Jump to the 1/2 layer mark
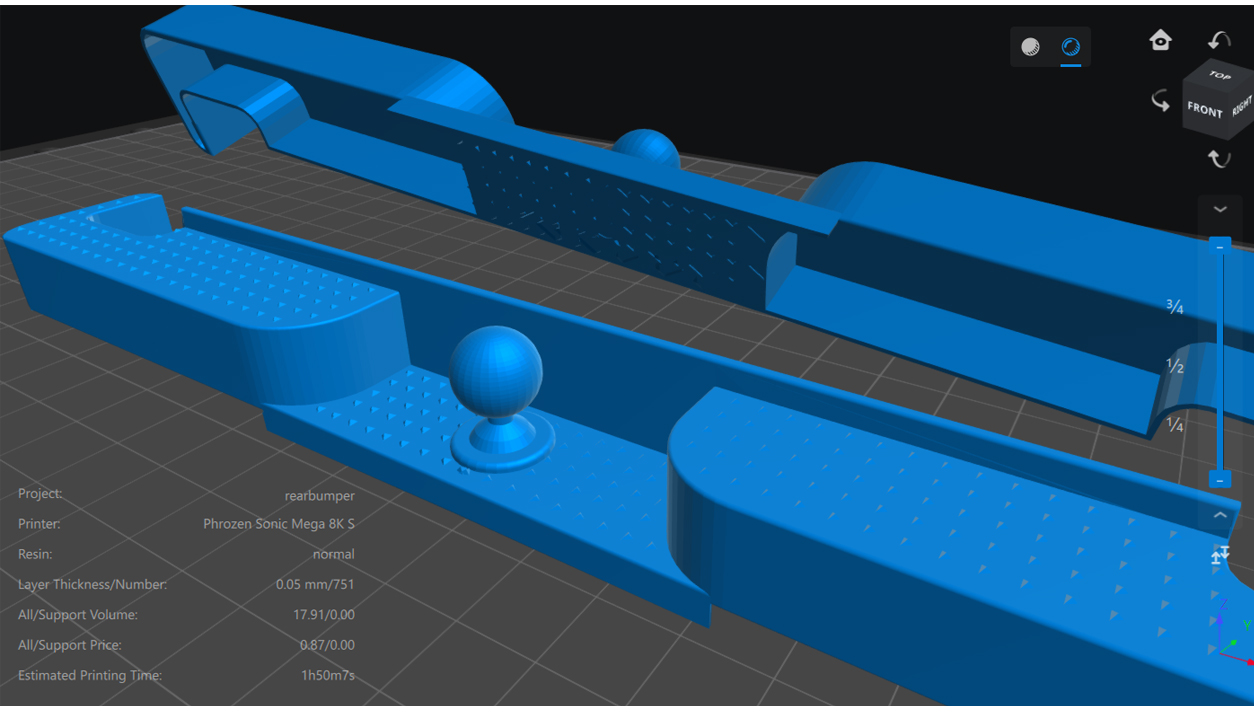1254x714 pixels. point(1175,366)
